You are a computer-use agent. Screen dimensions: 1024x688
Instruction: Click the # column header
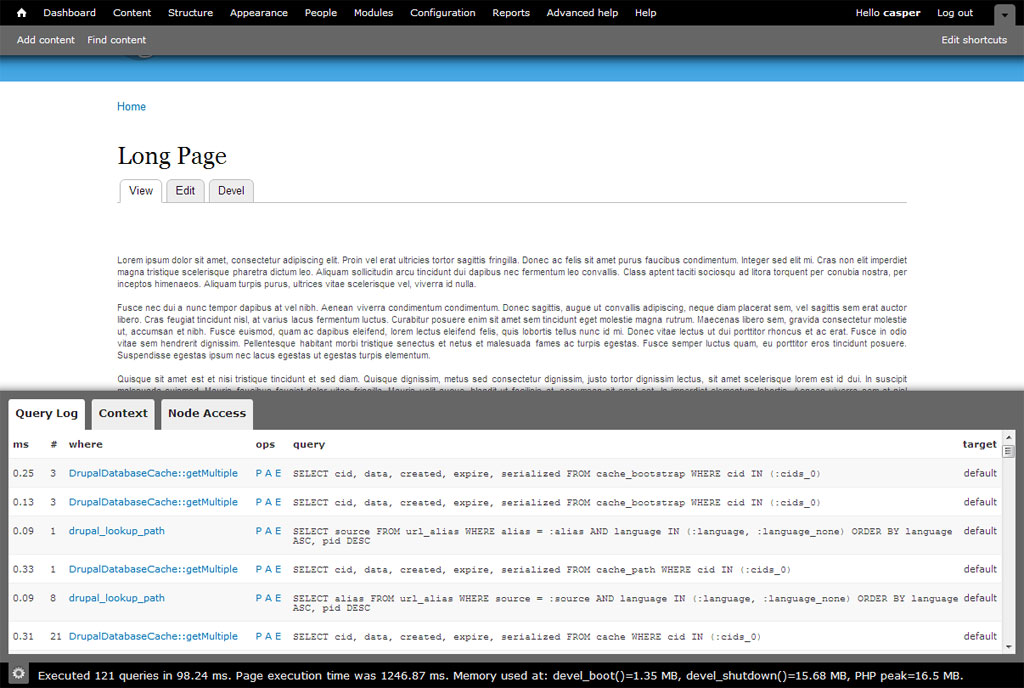coord(54,444)
